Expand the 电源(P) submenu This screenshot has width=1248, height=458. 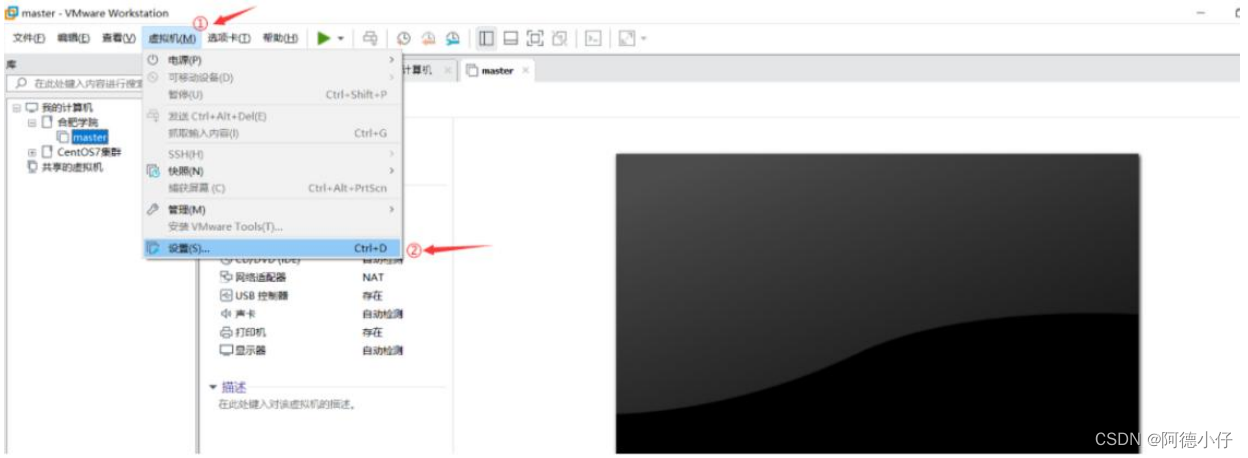[x=272, y=60]
